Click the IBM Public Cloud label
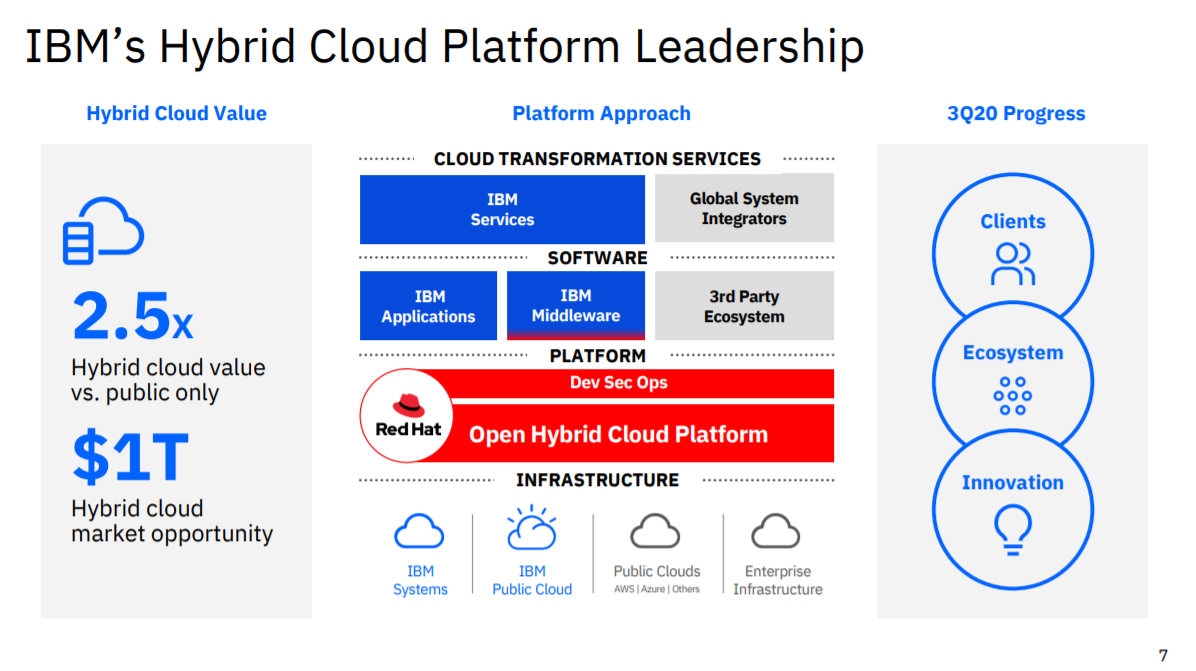 coord(532,580)
